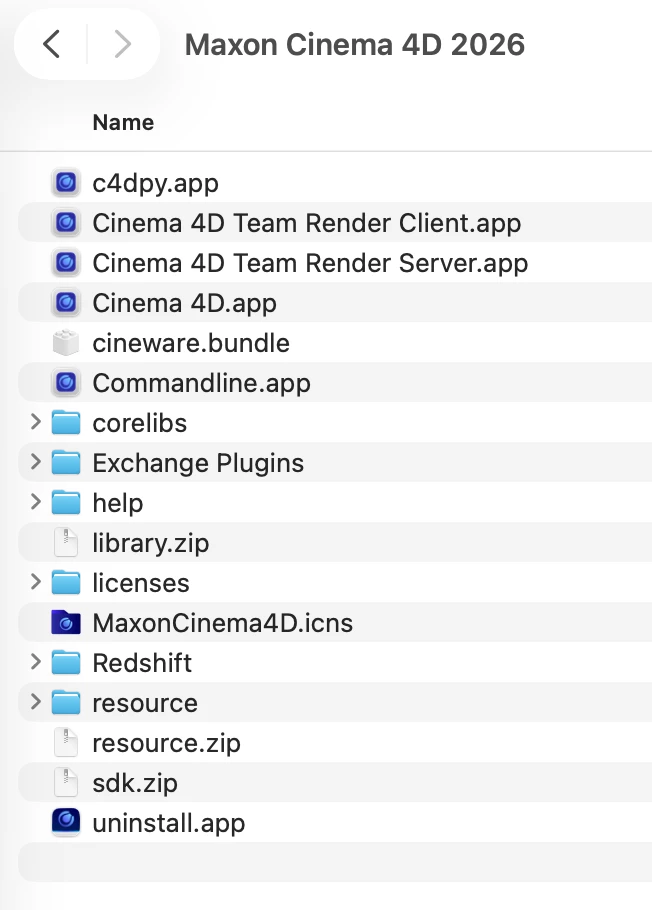
Task: Expand the help folder chevron
Action: coord(35,502)
